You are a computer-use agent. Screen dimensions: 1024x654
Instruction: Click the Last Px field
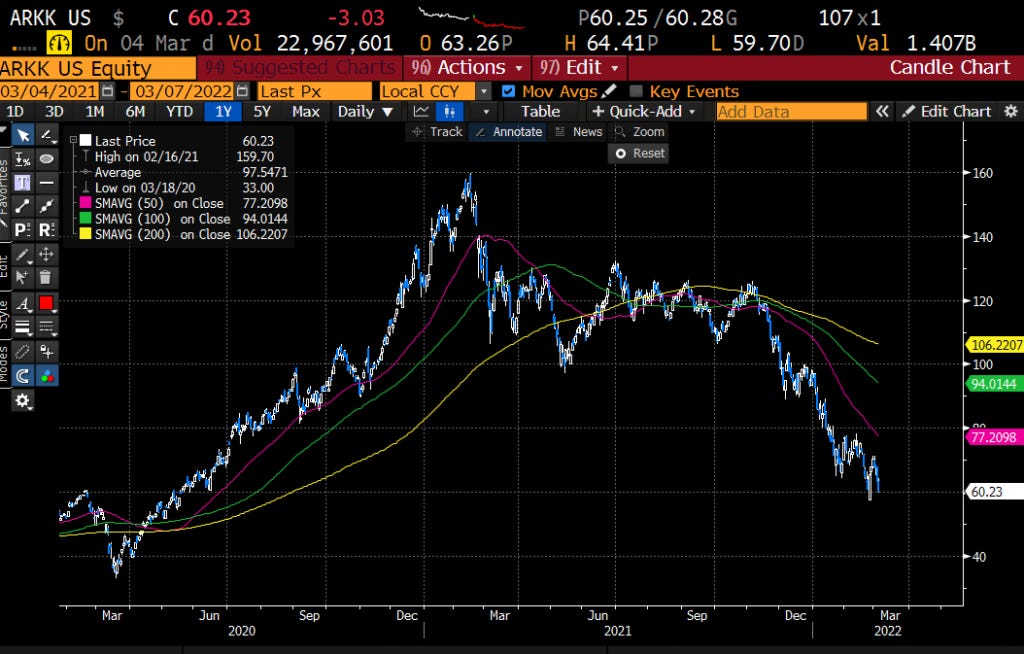click(314, 91)
